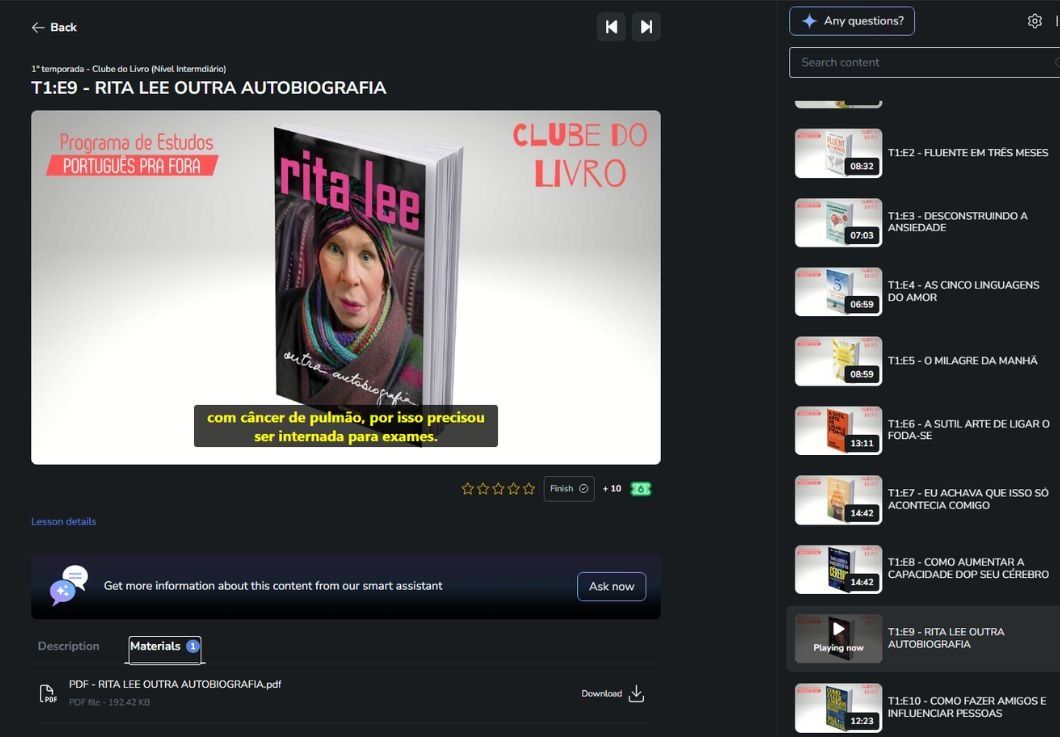This screenshot has height=737, width=1060.
Task: Open the Any questions? button
Action: point(852,21)
